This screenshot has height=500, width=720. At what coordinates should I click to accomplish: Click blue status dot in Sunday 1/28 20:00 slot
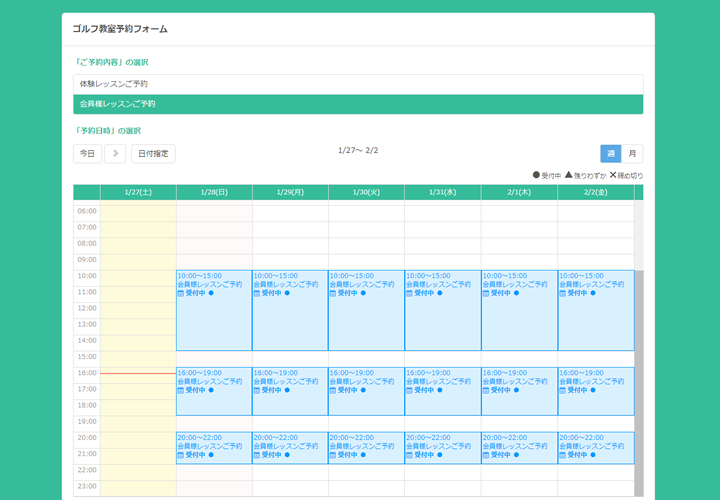point(211,455)
